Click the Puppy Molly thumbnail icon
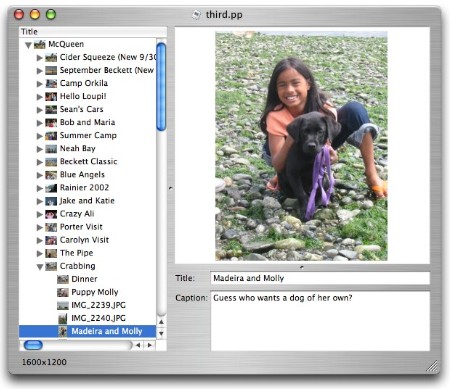The height and width of the screenshot is (389, 450). point(63,293)
